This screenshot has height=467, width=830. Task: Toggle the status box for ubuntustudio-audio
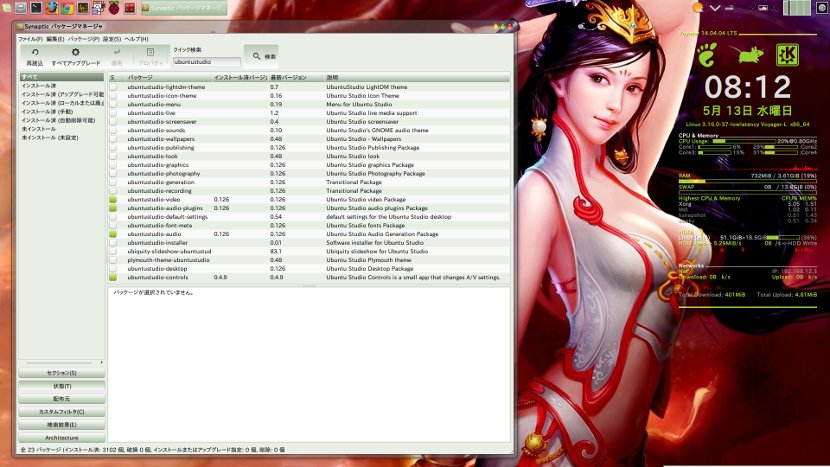113,234
